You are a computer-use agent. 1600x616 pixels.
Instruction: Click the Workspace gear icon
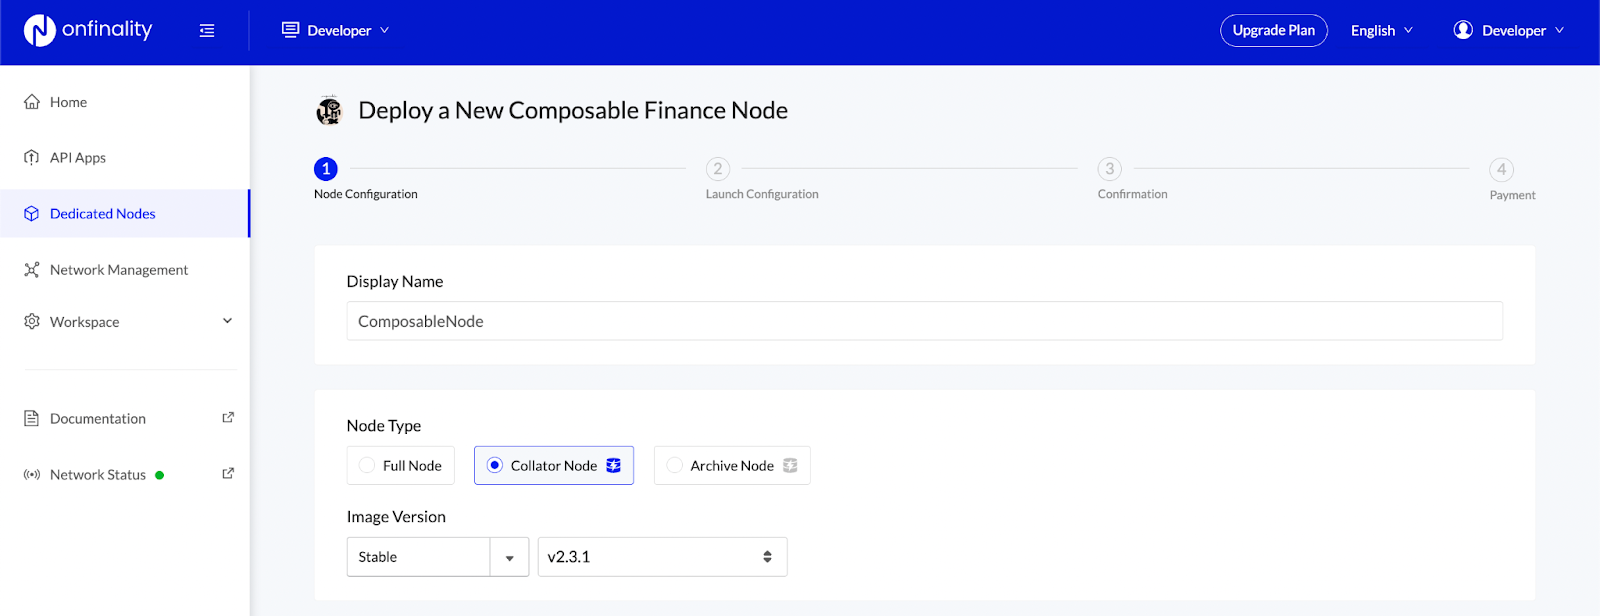(x=32, y=322)
